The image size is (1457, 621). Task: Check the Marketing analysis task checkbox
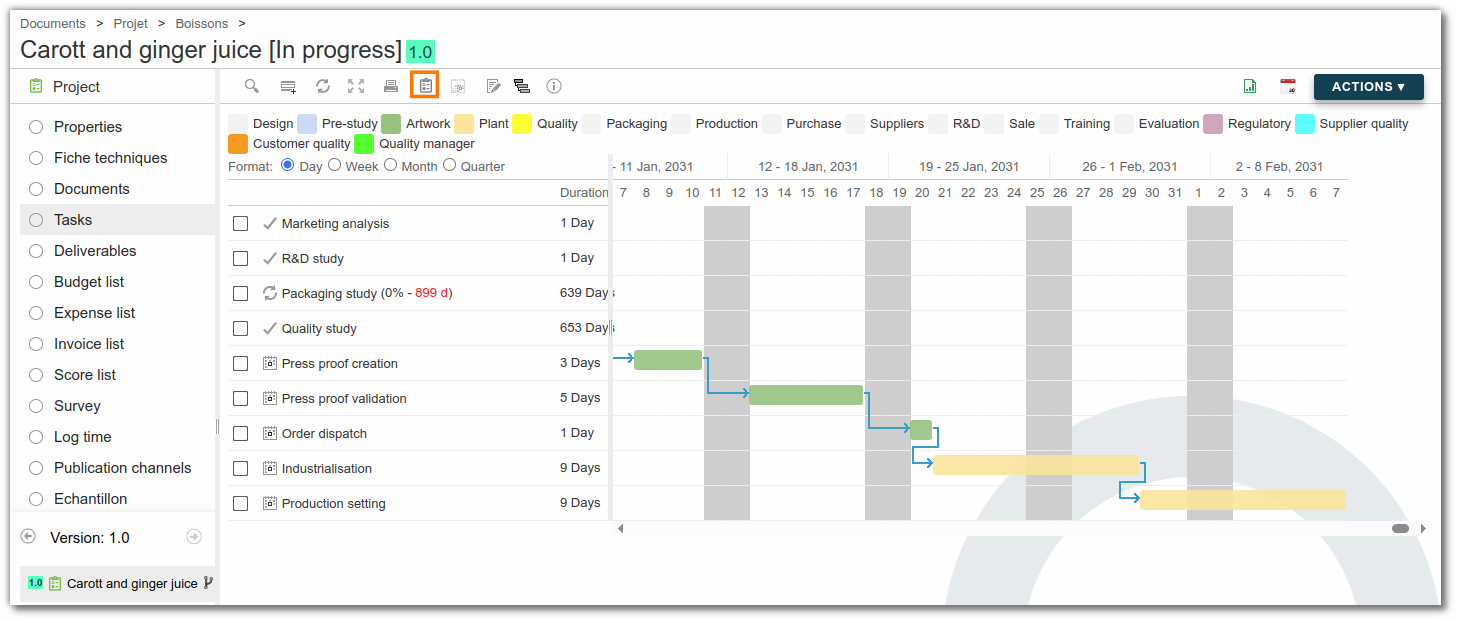click(240, 223)
